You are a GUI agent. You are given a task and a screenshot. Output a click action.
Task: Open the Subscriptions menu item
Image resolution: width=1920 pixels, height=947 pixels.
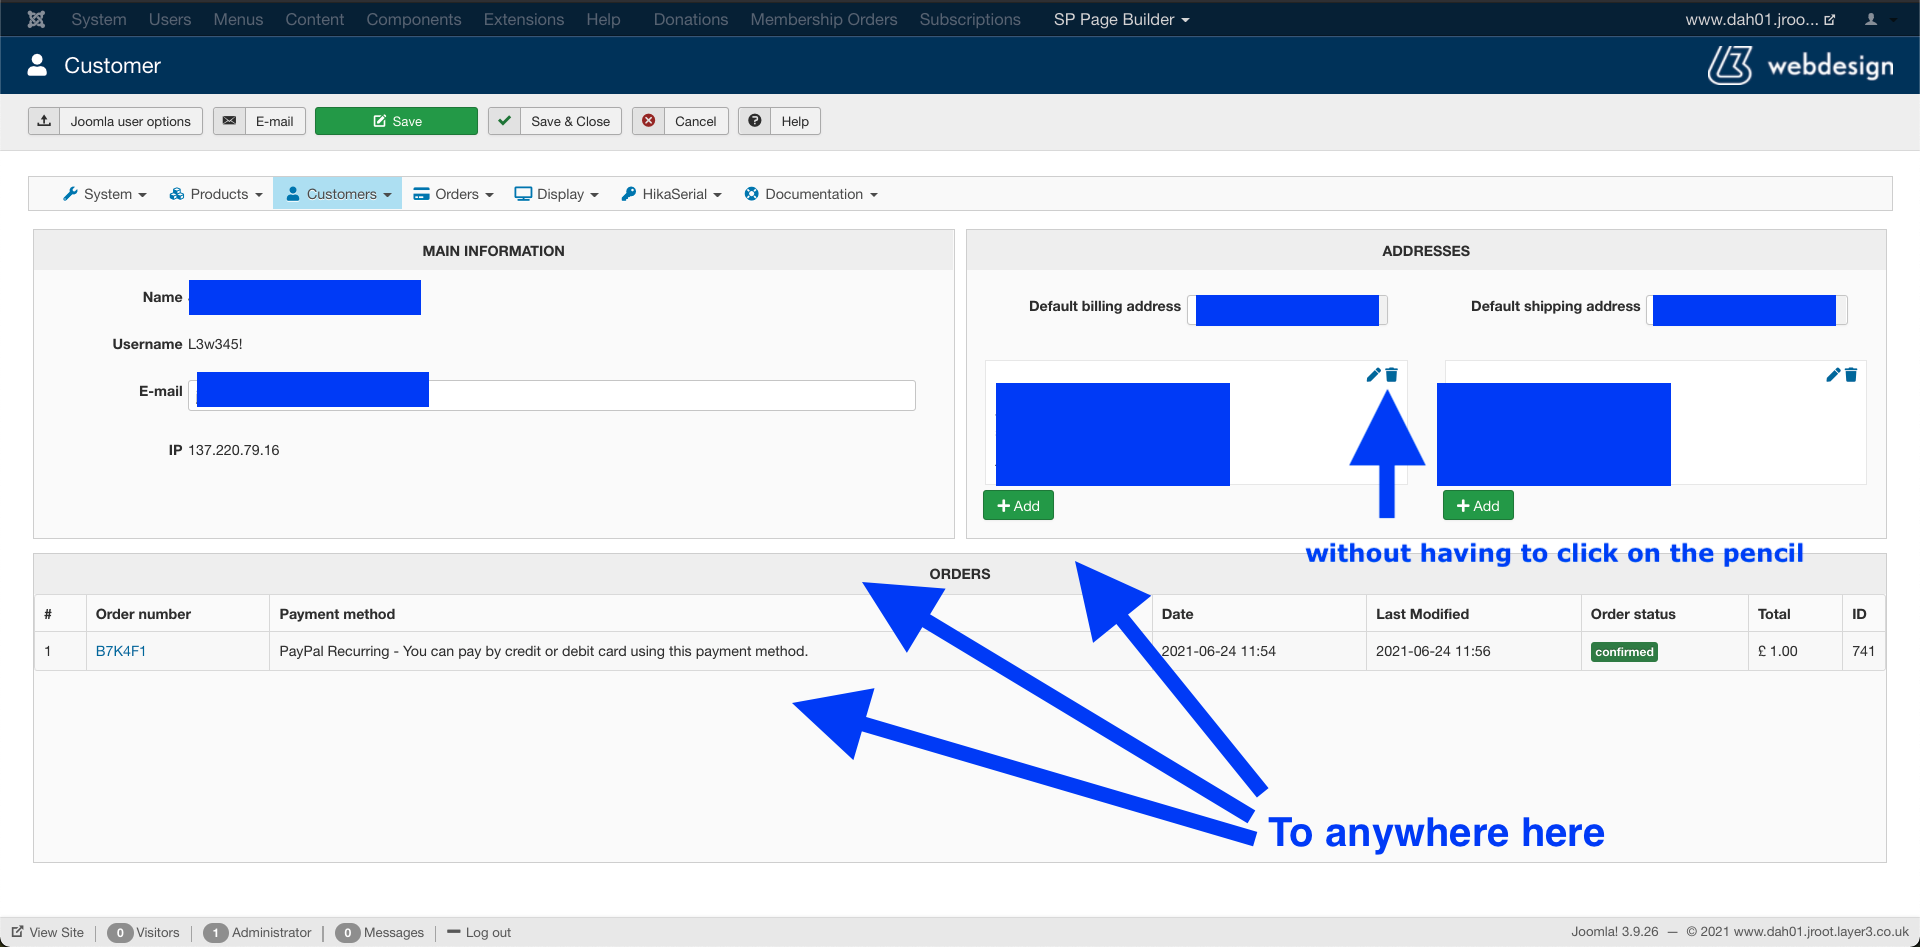[x=970, y=19]
